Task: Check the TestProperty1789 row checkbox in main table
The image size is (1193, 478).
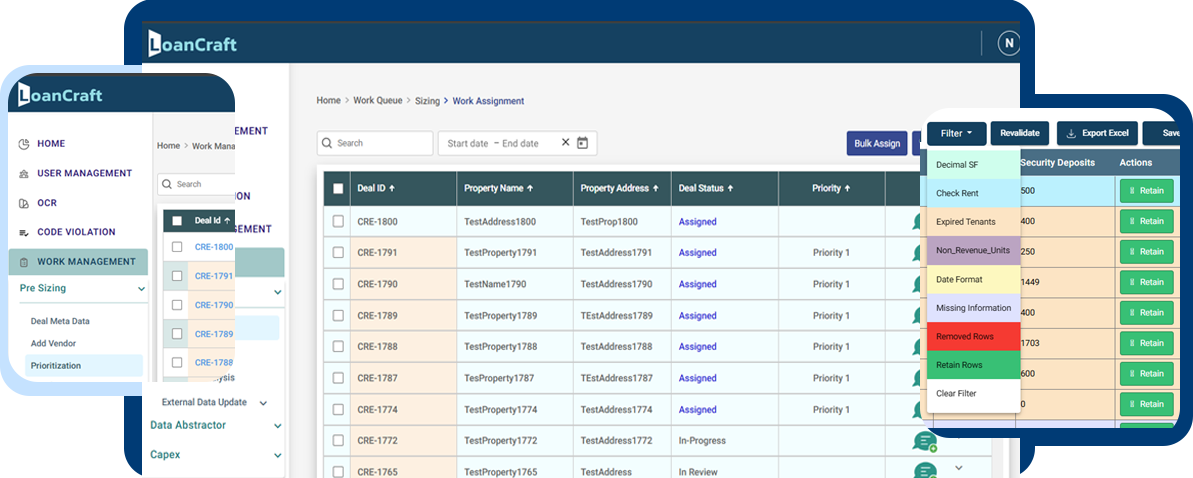Action: [339, 315]
